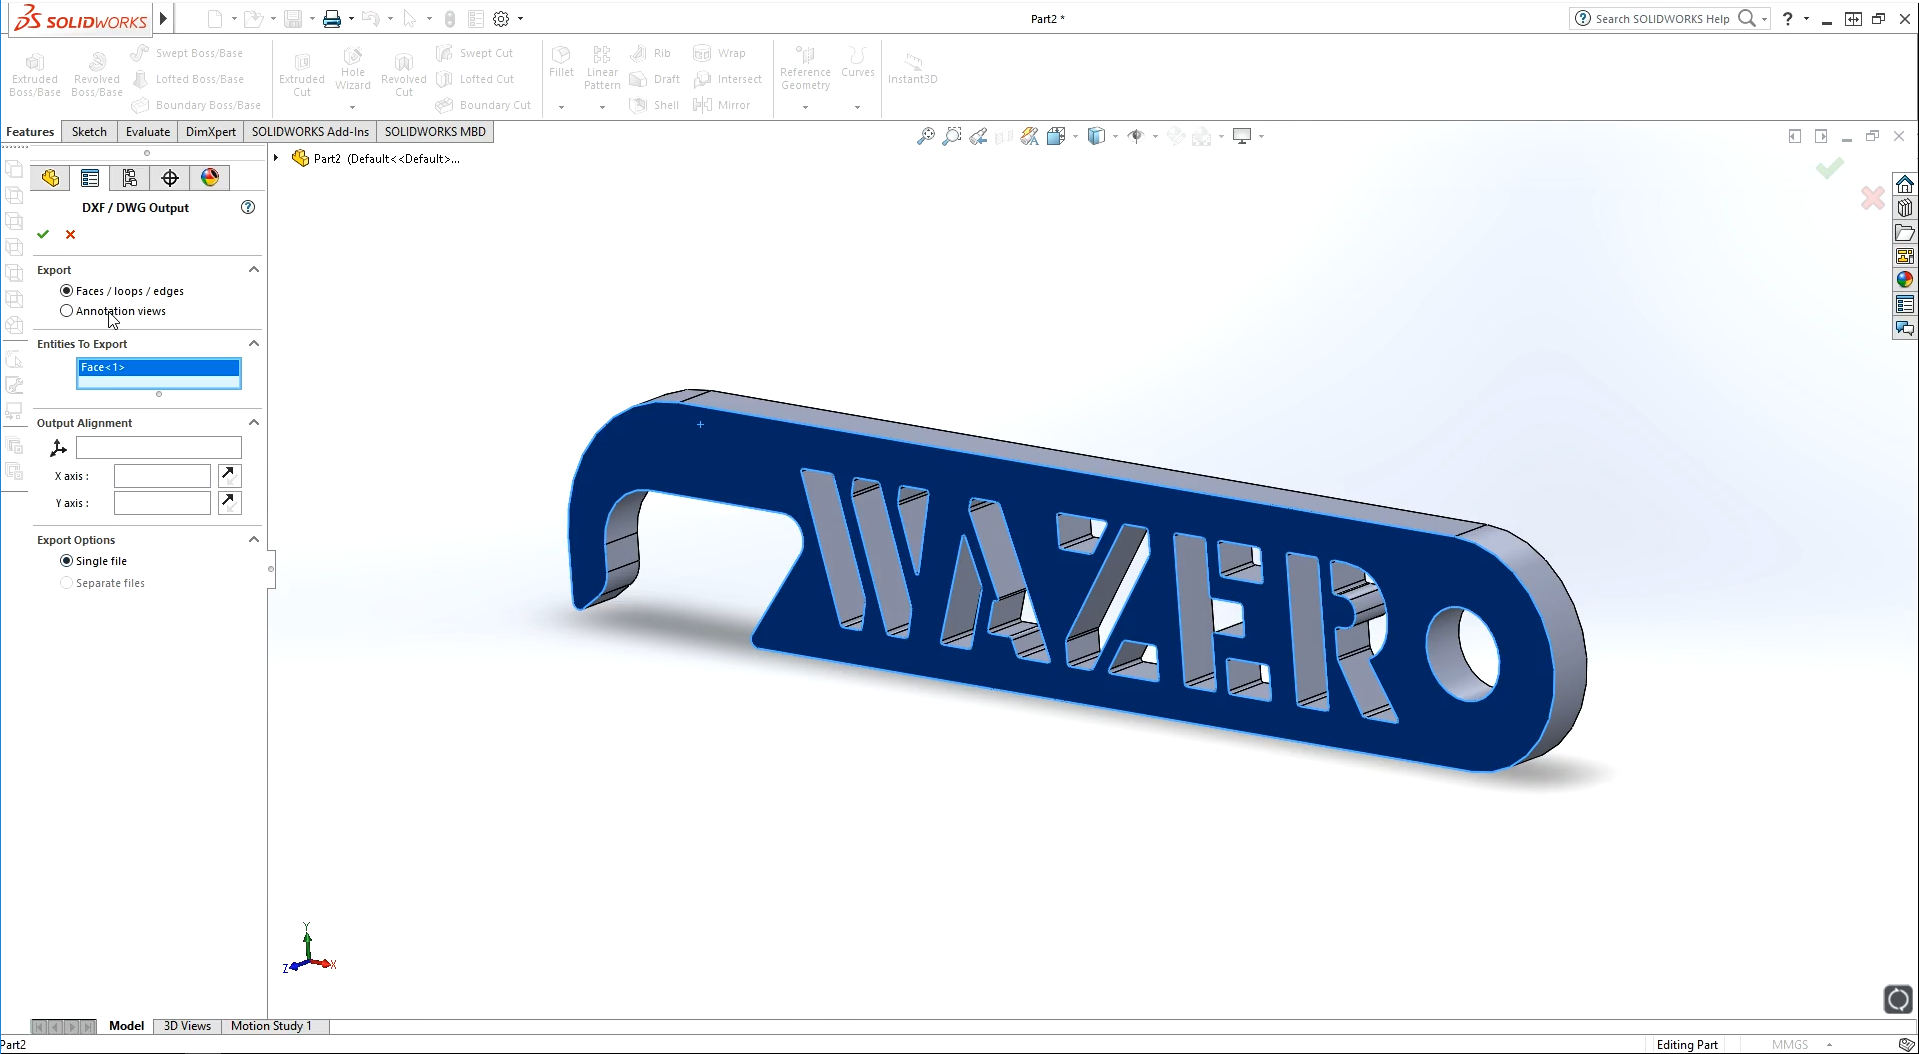Switch to the DimXpert tab
1919x1054 pixels.
click(211, 132)
